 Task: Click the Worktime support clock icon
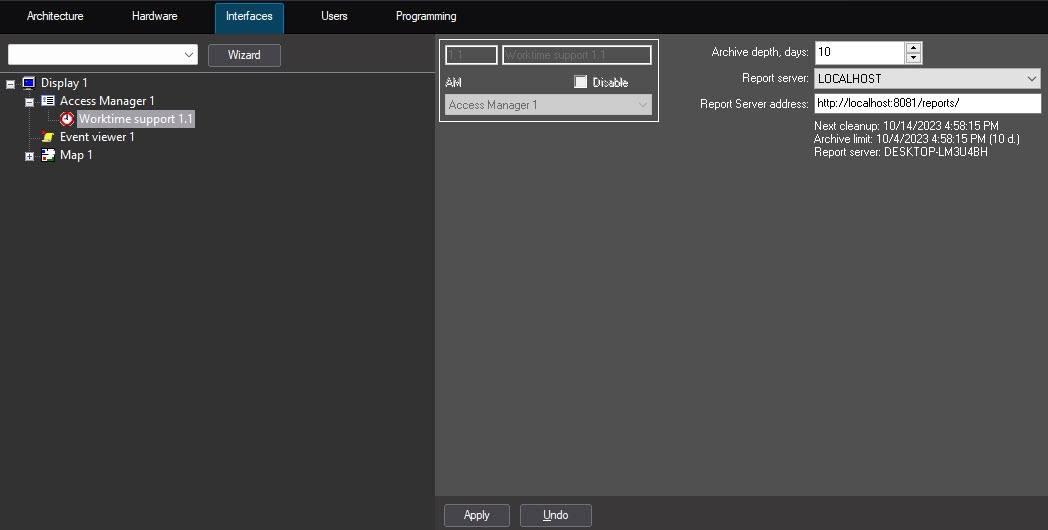(67, 119)
